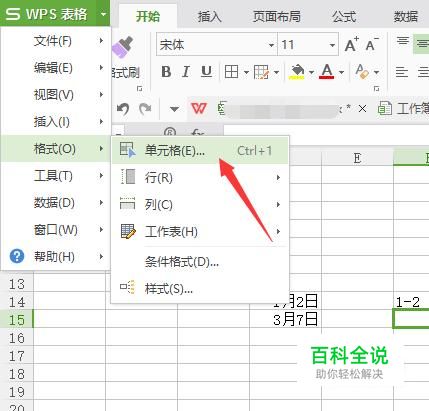
Task: Open the font name dropdown
Action: [x=271, y=45]
